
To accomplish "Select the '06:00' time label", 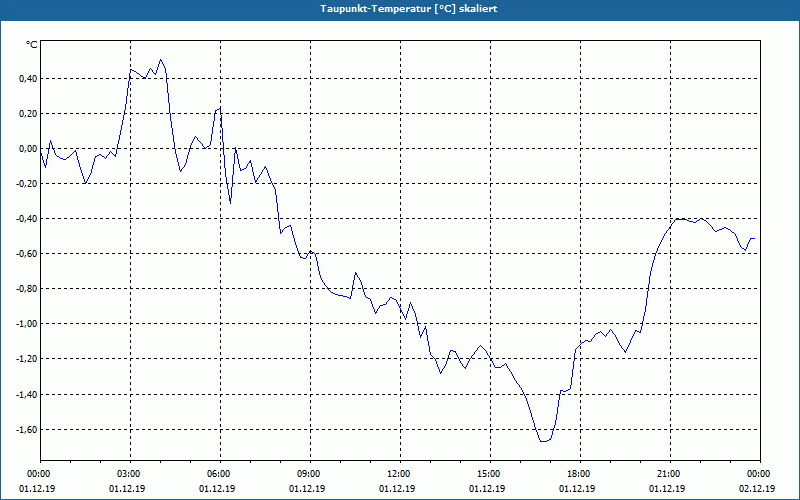I will click(x=220, y=474).
